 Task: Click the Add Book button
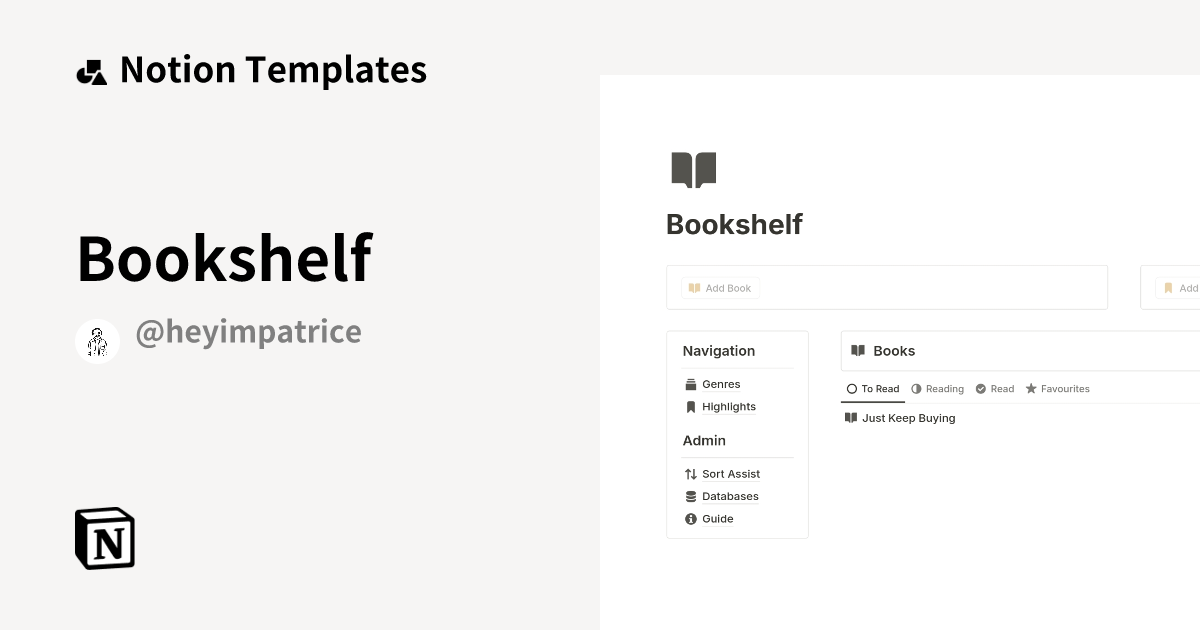tap(720, 287)
